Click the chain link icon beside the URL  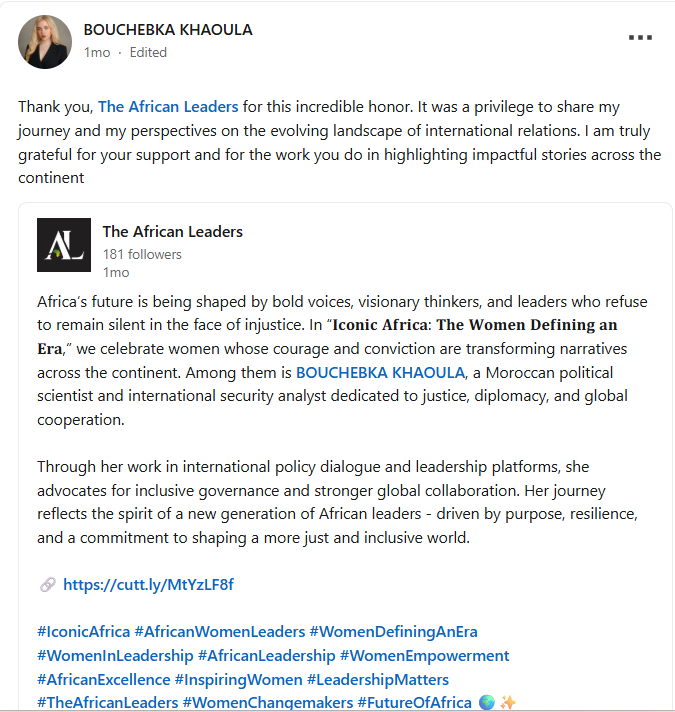coord(48,584)
